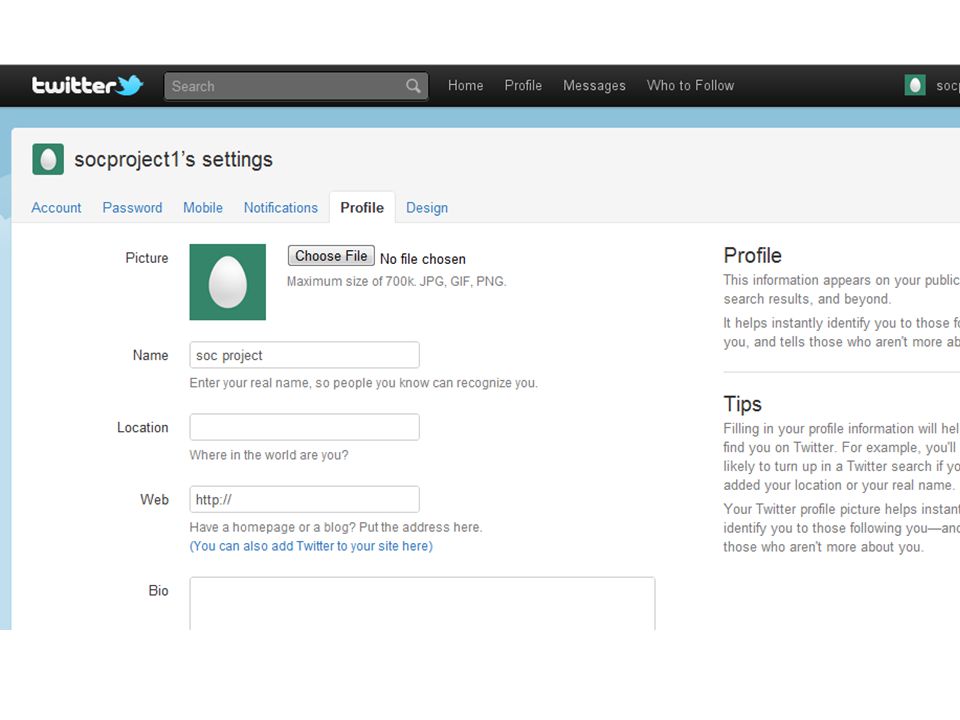Go to Home in the top navigation
This screenshot has width=960, height=720.
click(x=465, y=86)
